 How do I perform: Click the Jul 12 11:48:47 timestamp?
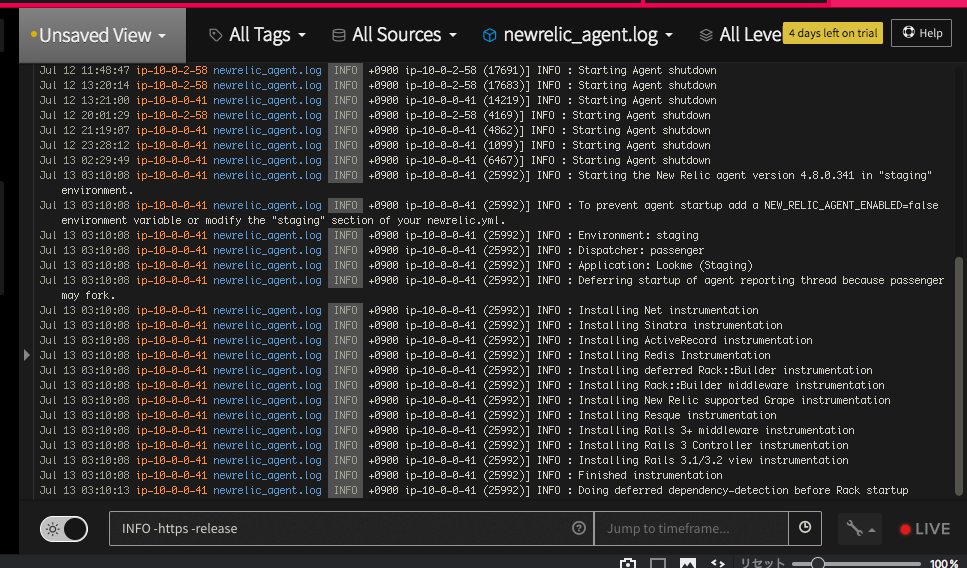(84, 70)
